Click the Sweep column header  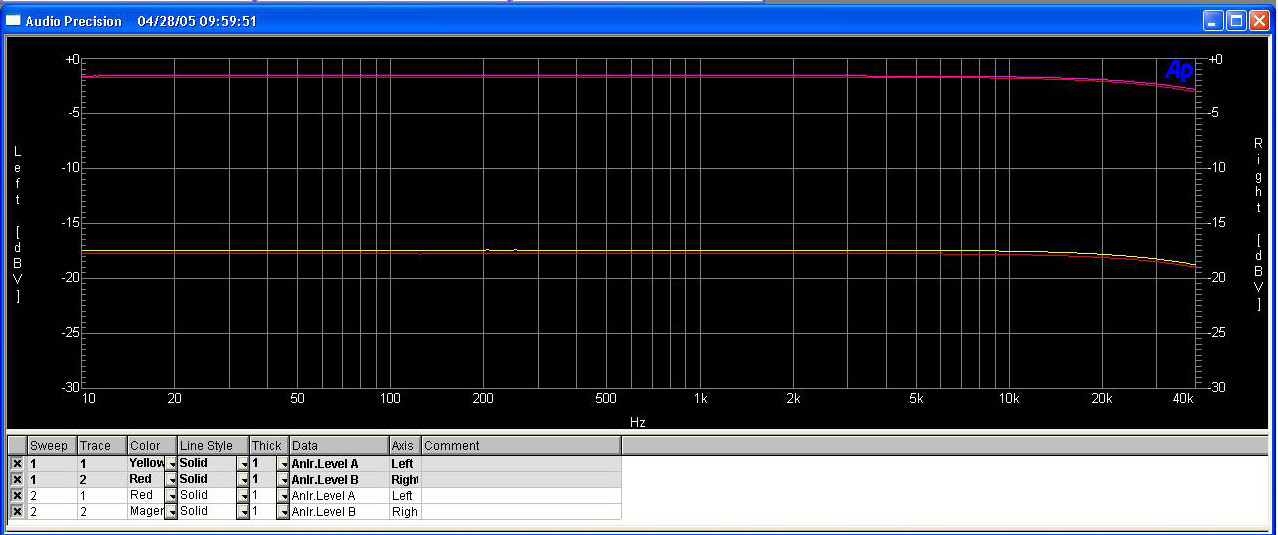(51, 446)
